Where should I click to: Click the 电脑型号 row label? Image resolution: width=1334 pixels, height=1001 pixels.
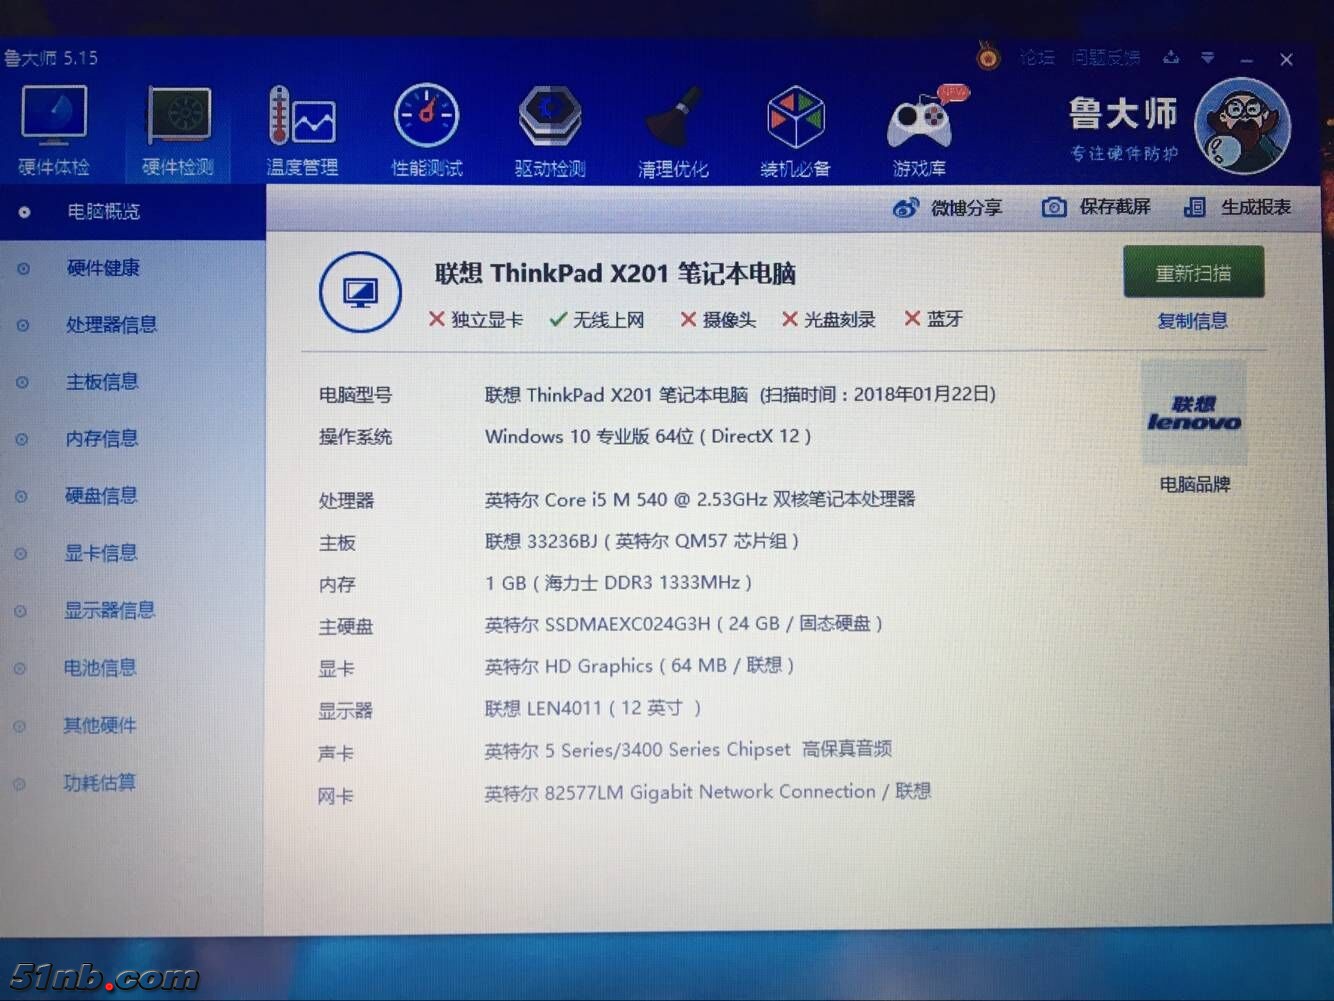coord(355,395)
